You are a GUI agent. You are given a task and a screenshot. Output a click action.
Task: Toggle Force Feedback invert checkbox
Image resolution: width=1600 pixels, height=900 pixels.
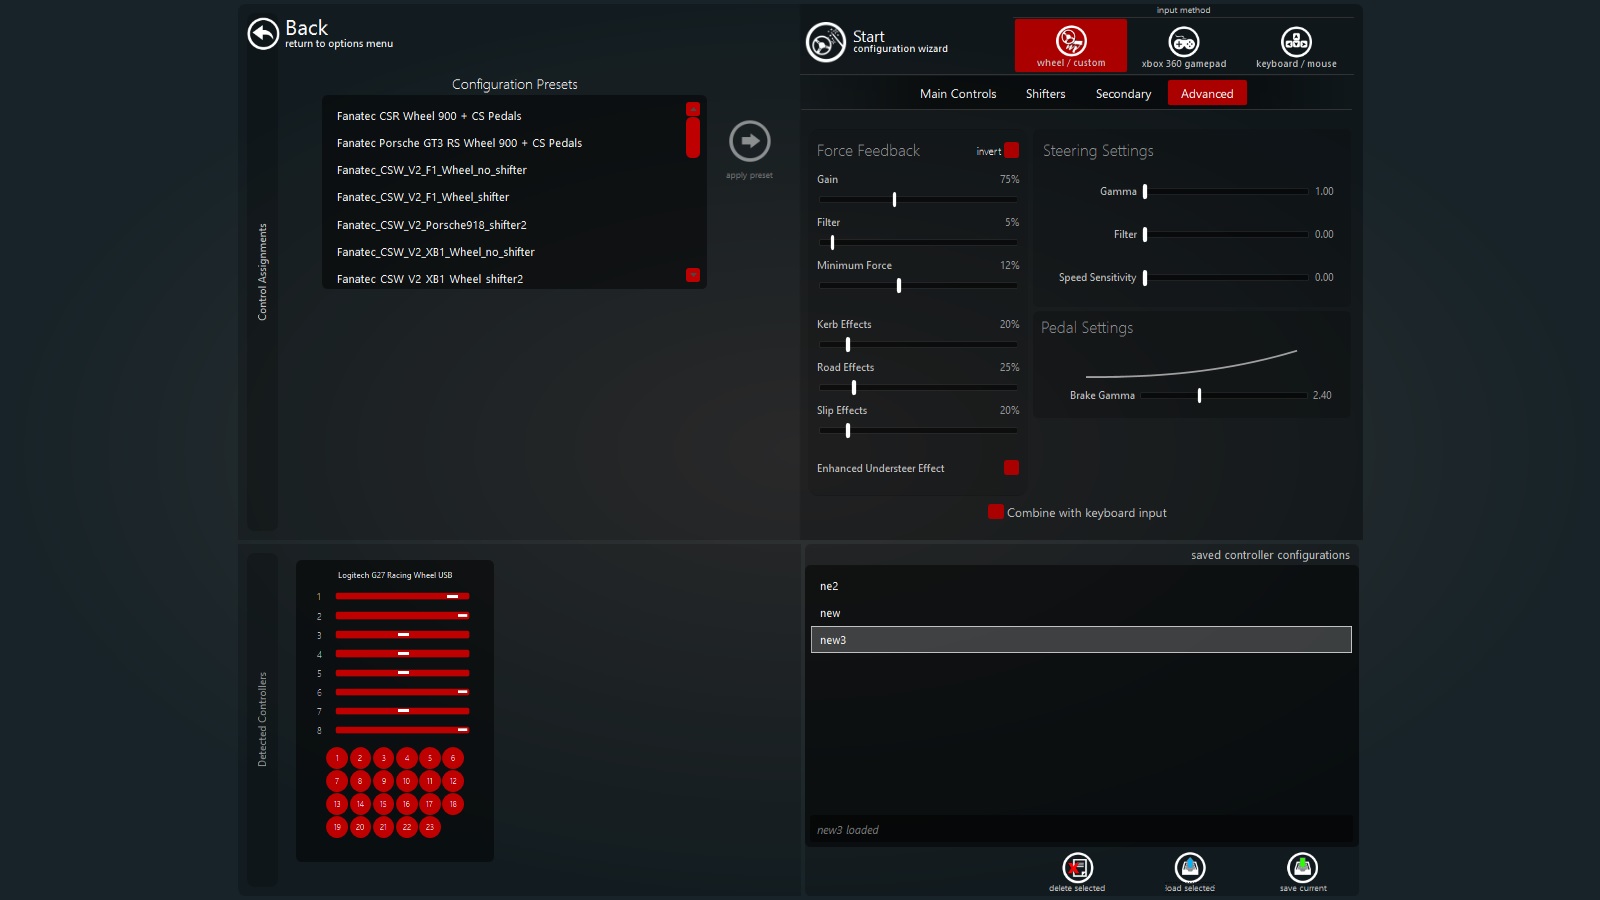pos(1011,151)
